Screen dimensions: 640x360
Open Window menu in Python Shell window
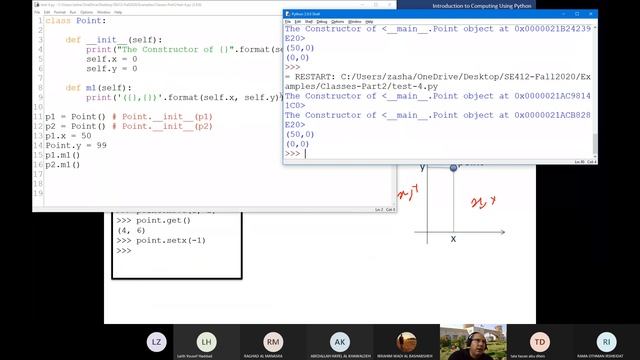click(x=354, y=22)
